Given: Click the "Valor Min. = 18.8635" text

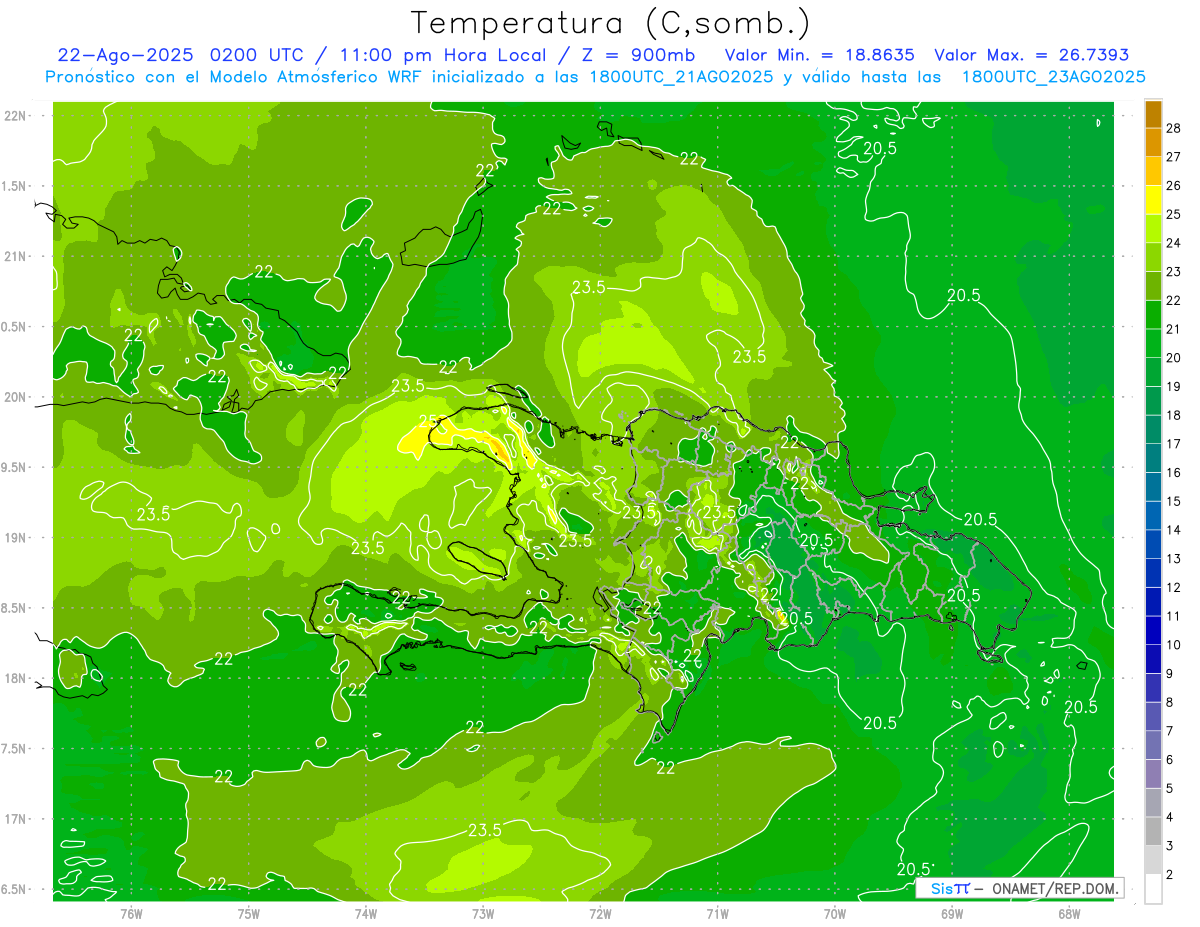Looking at the screenshot, I should [819, 55].
